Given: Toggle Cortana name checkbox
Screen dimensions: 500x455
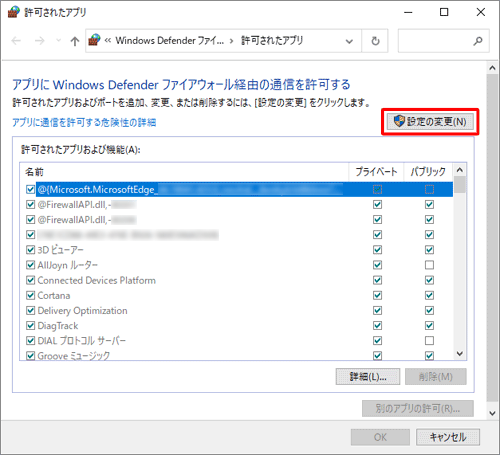Looking at the screenshot, I should pyautogui.click(x=30, y=295).
